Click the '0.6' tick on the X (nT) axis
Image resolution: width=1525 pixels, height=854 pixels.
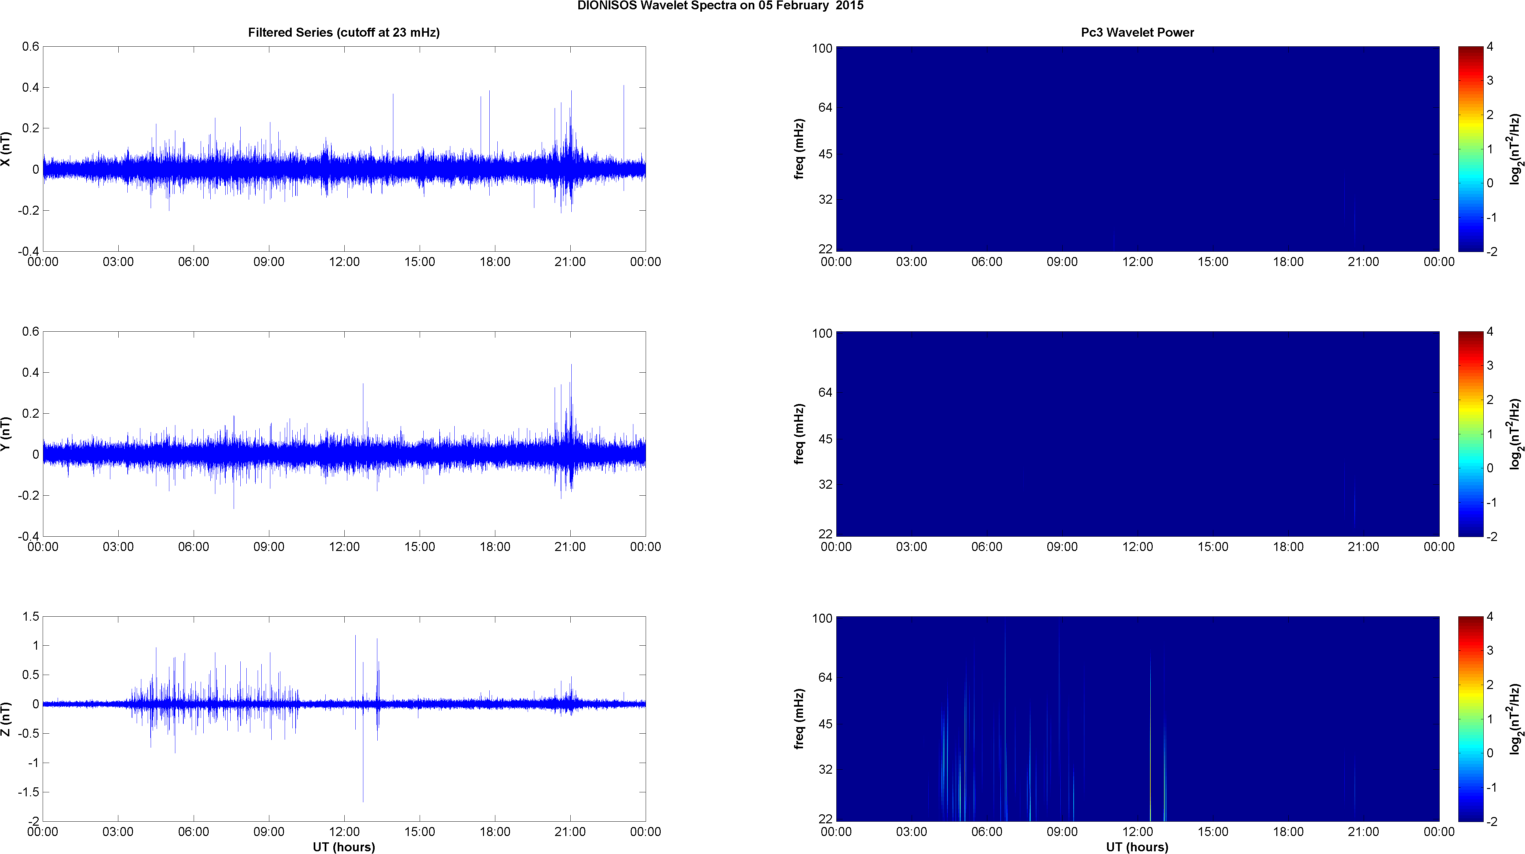click(x=30, y=47)
